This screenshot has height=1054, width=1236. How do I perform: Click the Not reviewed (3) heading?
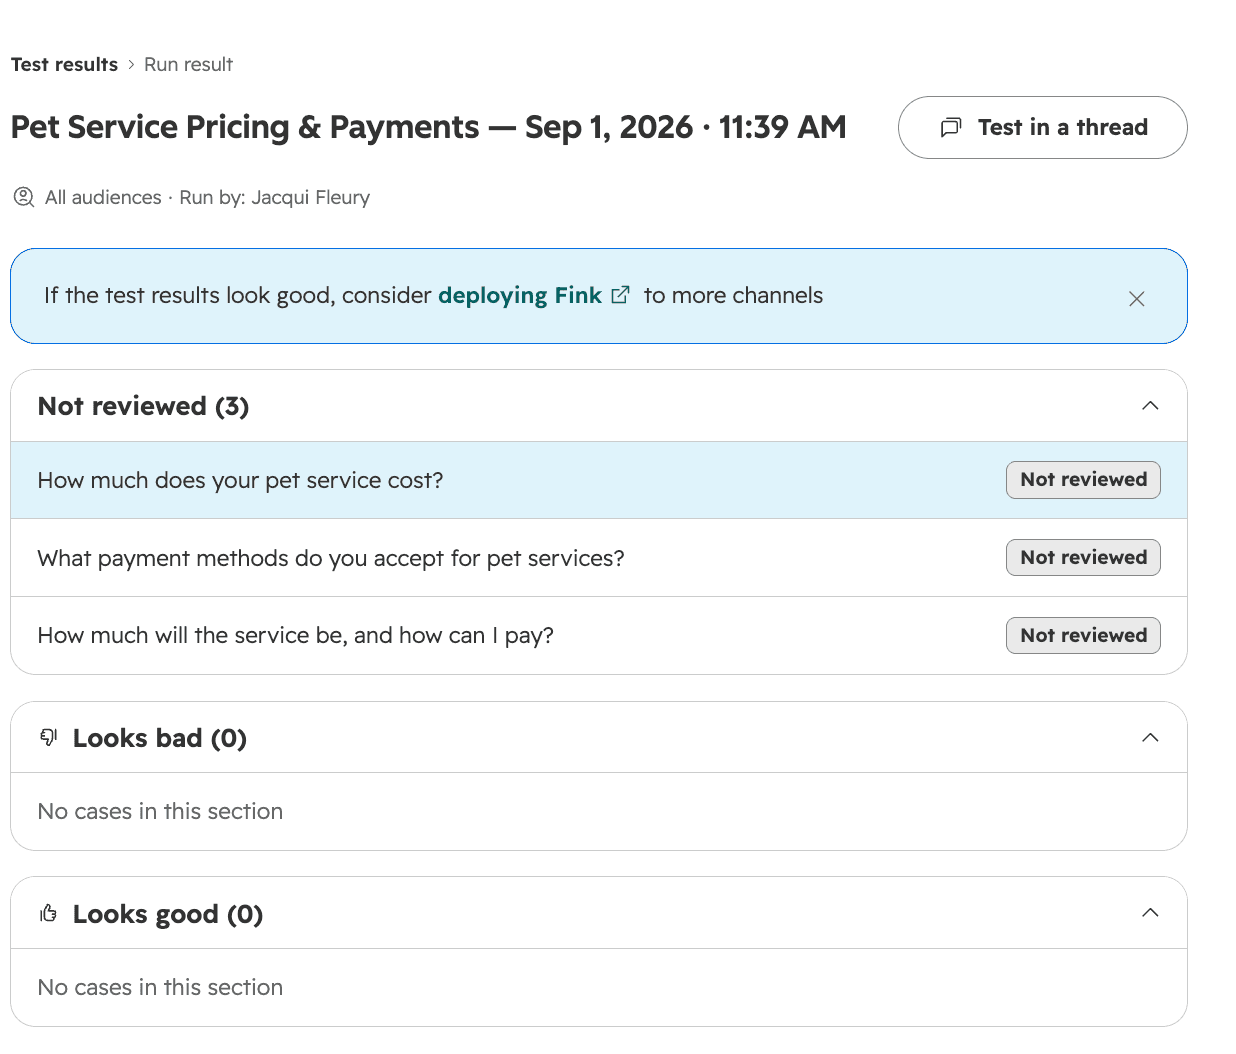143,406
